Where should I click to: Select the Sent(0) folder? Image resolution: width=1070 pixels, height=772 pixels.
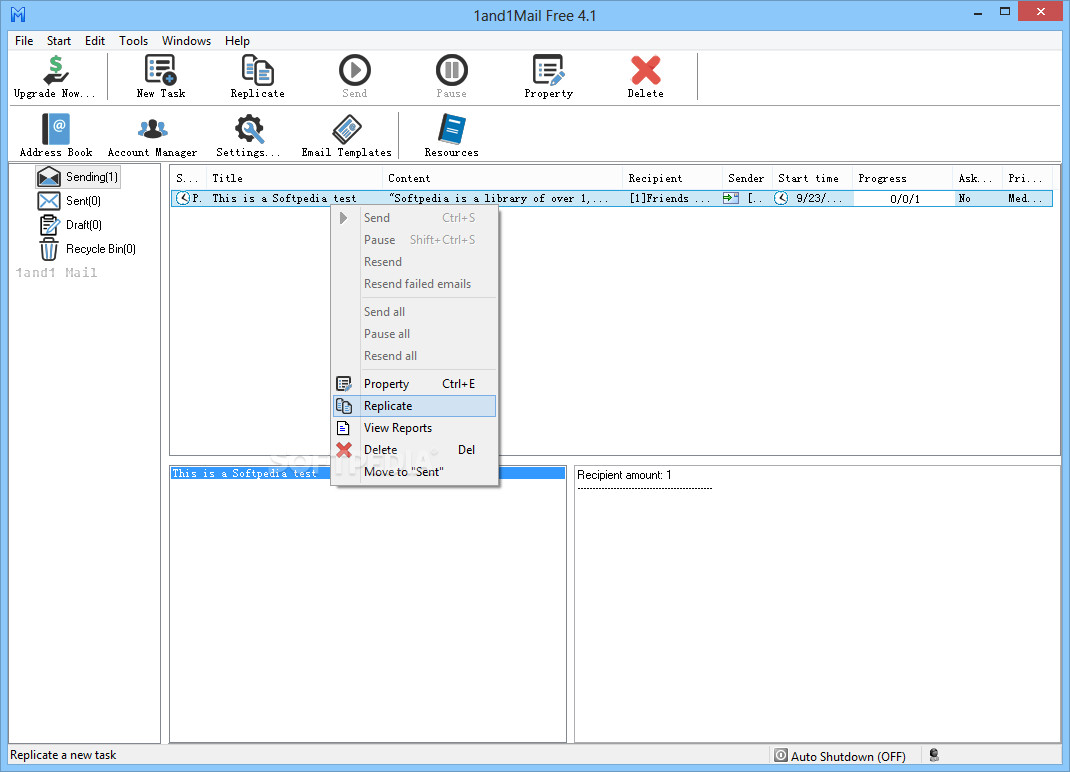[70, 201]
